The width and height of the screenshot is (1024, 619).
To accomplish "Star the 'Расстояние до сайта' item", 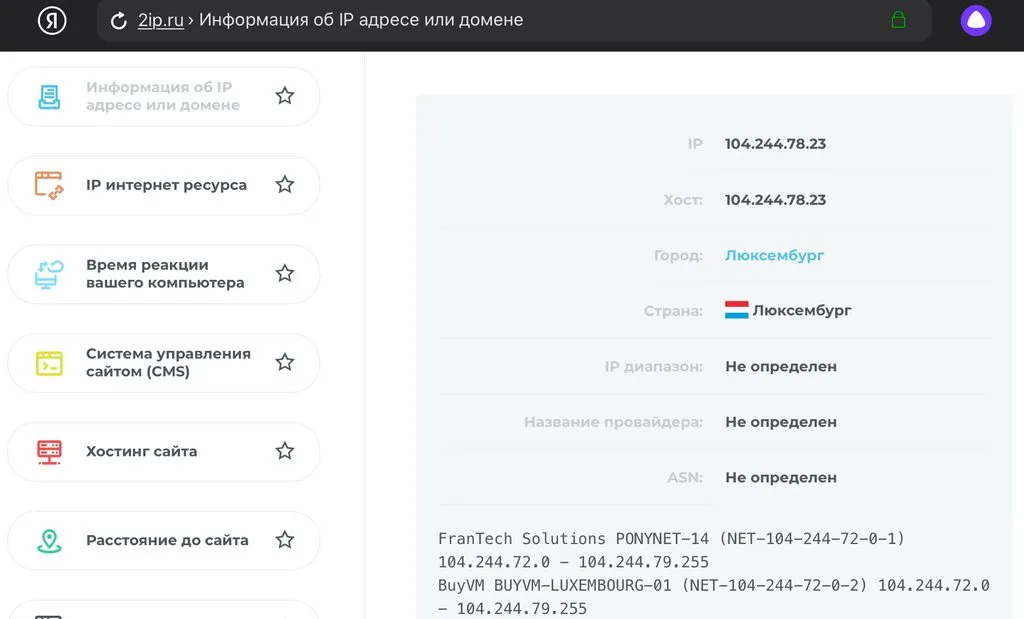I will coord(285,540).
